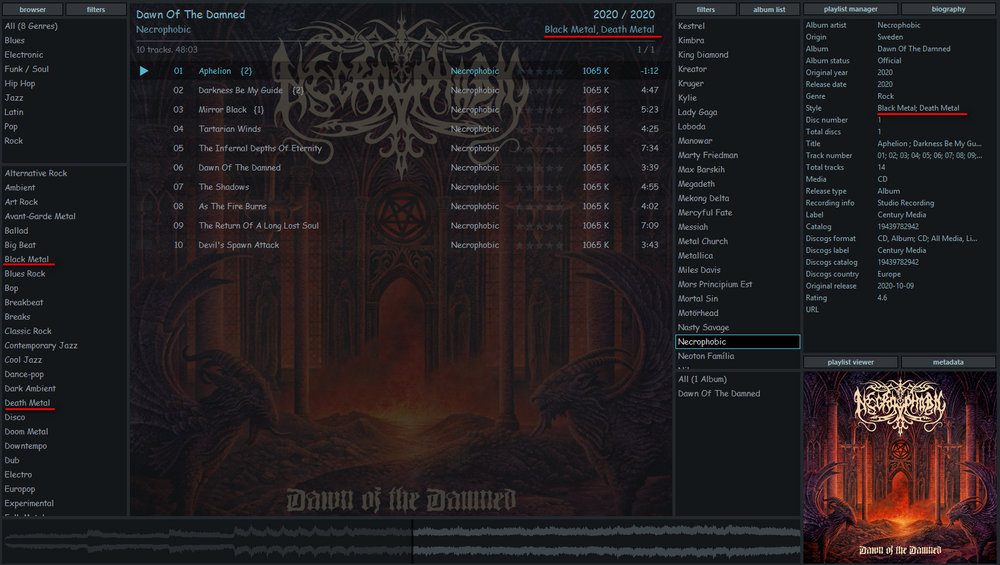
Task: Click the Label value Century Media
Action: [901, 215]
